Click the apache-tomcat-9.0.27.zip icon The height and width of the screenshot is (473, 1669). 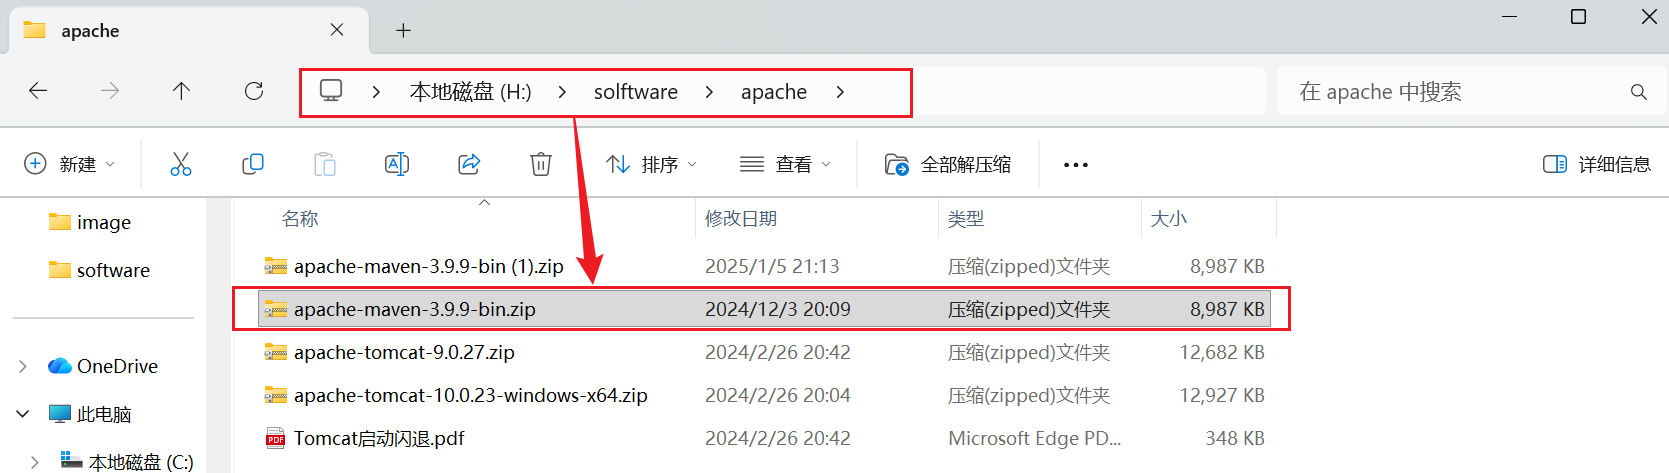[x=275, y=352]
